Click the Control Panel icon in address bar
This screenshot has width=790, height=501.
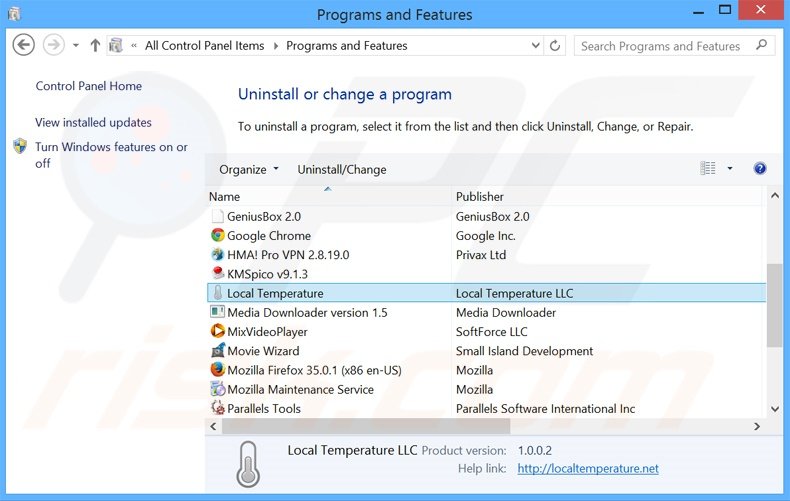[116, 46]
